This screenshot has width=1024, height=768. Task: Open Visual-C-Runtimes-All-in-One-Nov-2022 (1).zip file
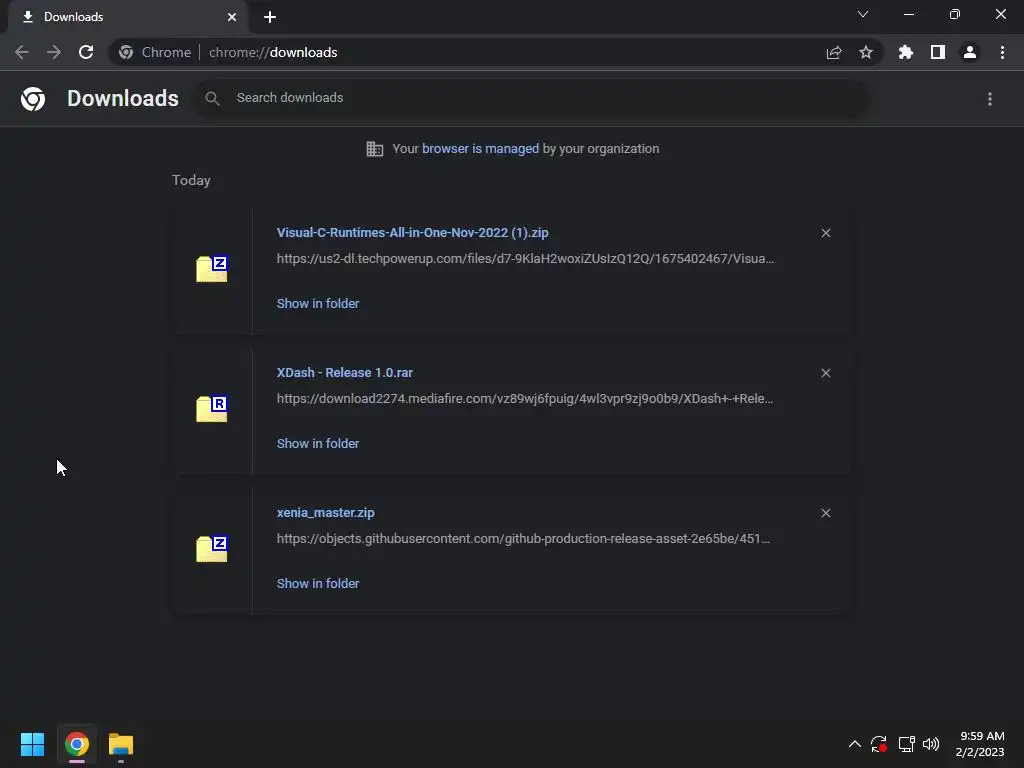pos(412,232)
